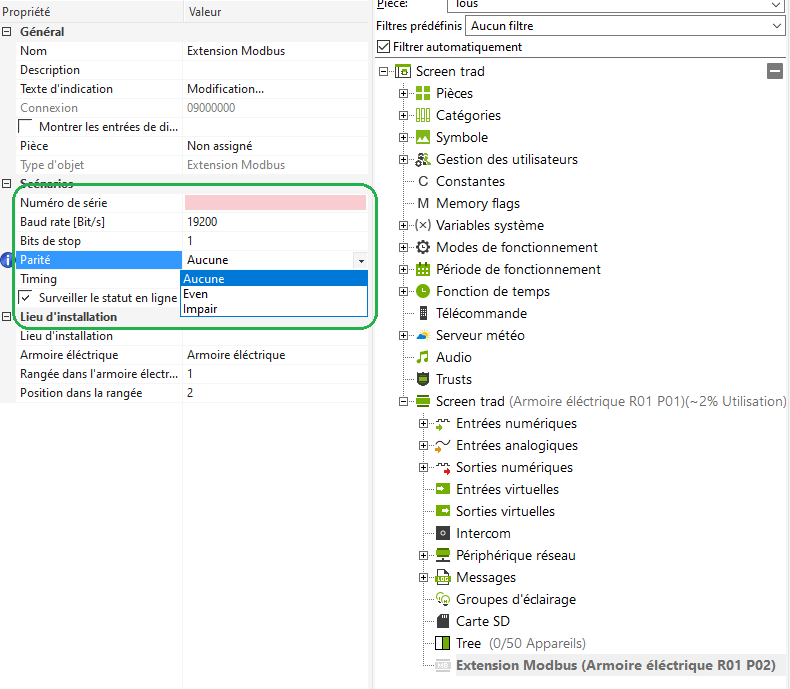This screenshot has height=689, width=790.
Task: Select the Intercom icon in tree
Action: coord(443,533)
